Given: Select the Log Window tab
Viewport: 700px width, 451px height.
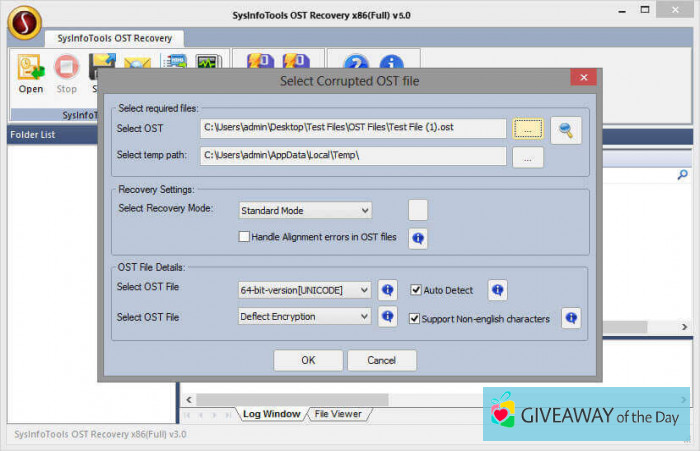Looking at the screenshot, I should pos(271,413).
